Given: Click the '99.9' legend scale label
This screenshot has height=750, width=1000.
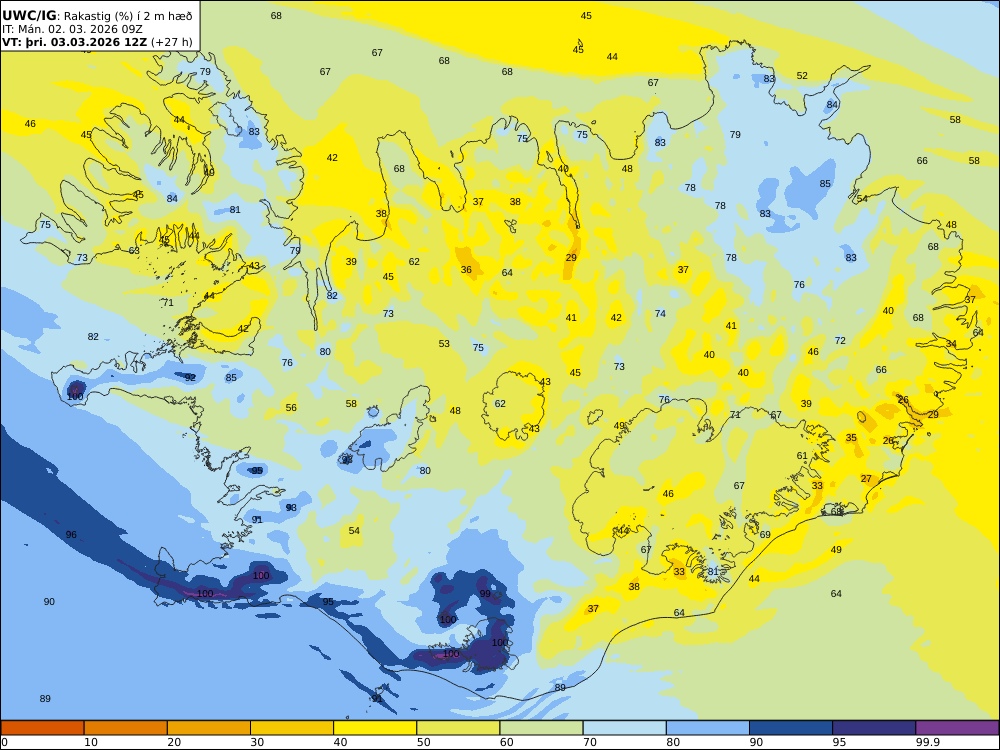Looking at the screenshot, I should click(927, 742).
